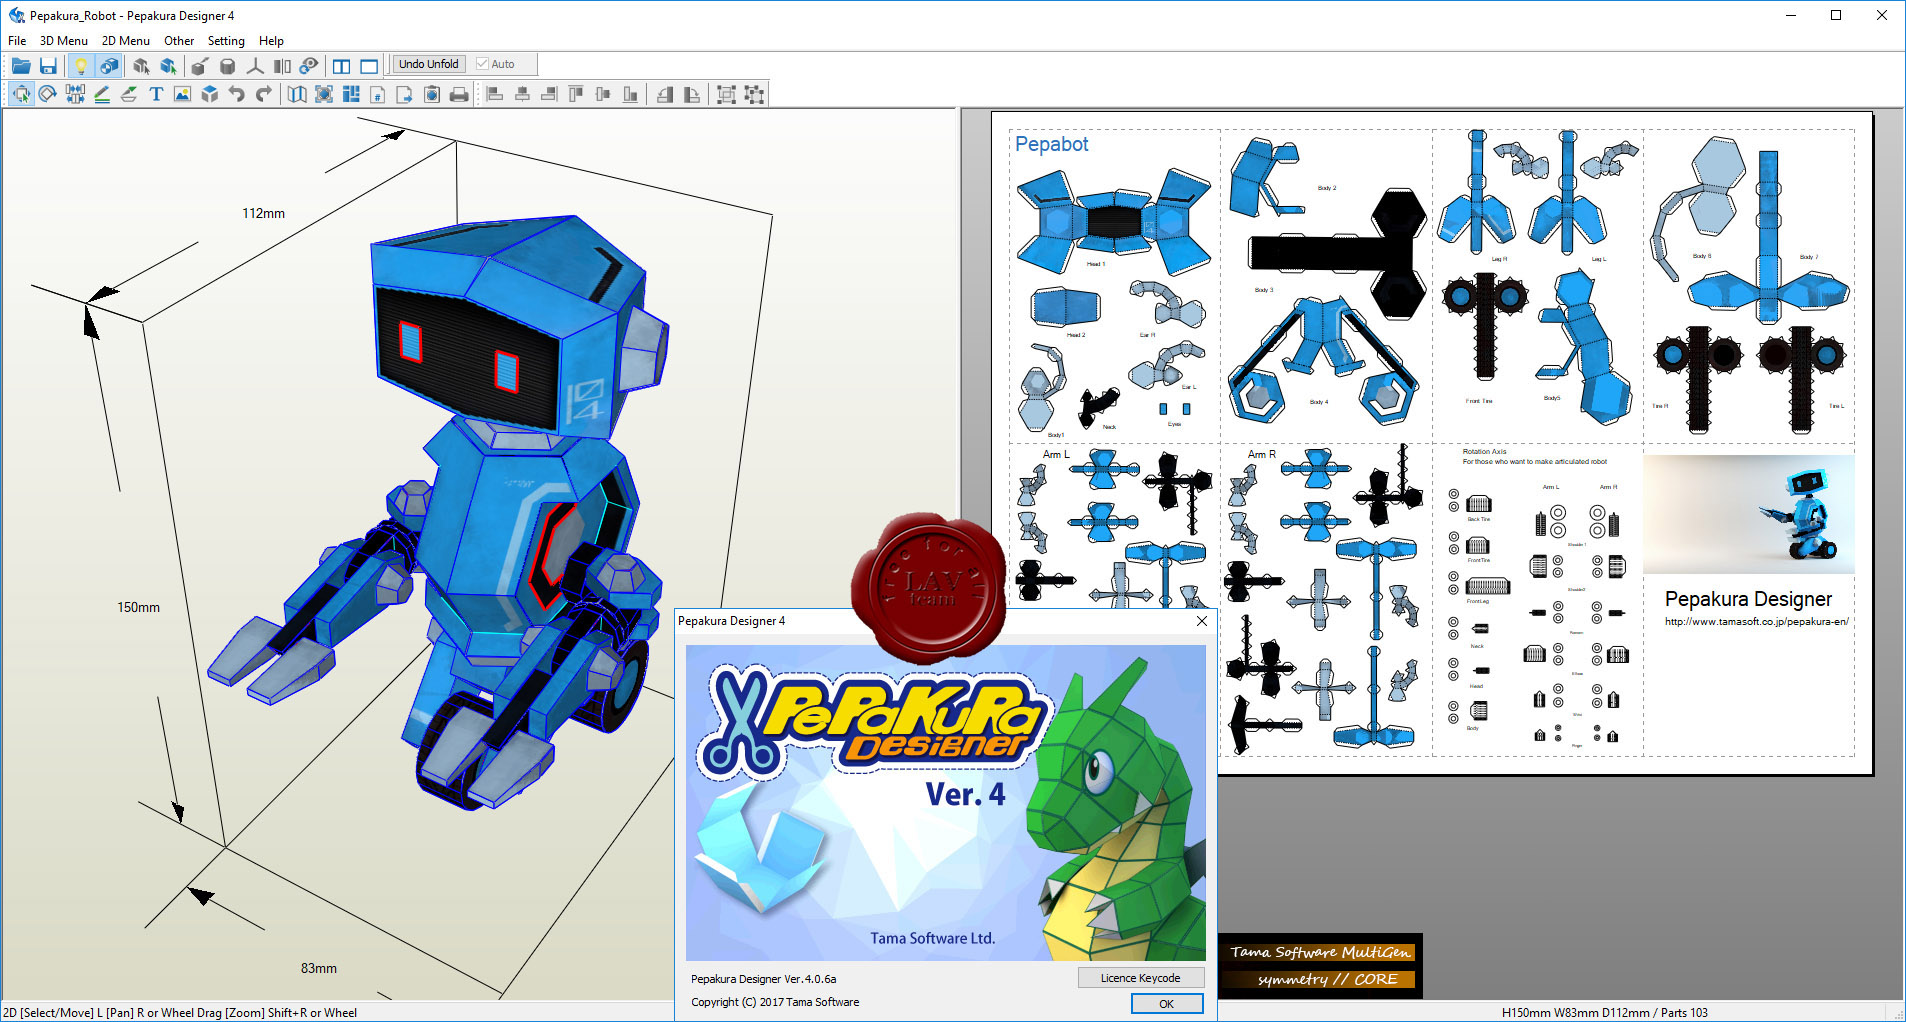
Task: Select the edge color paint tool
Action: click(129, 94)
